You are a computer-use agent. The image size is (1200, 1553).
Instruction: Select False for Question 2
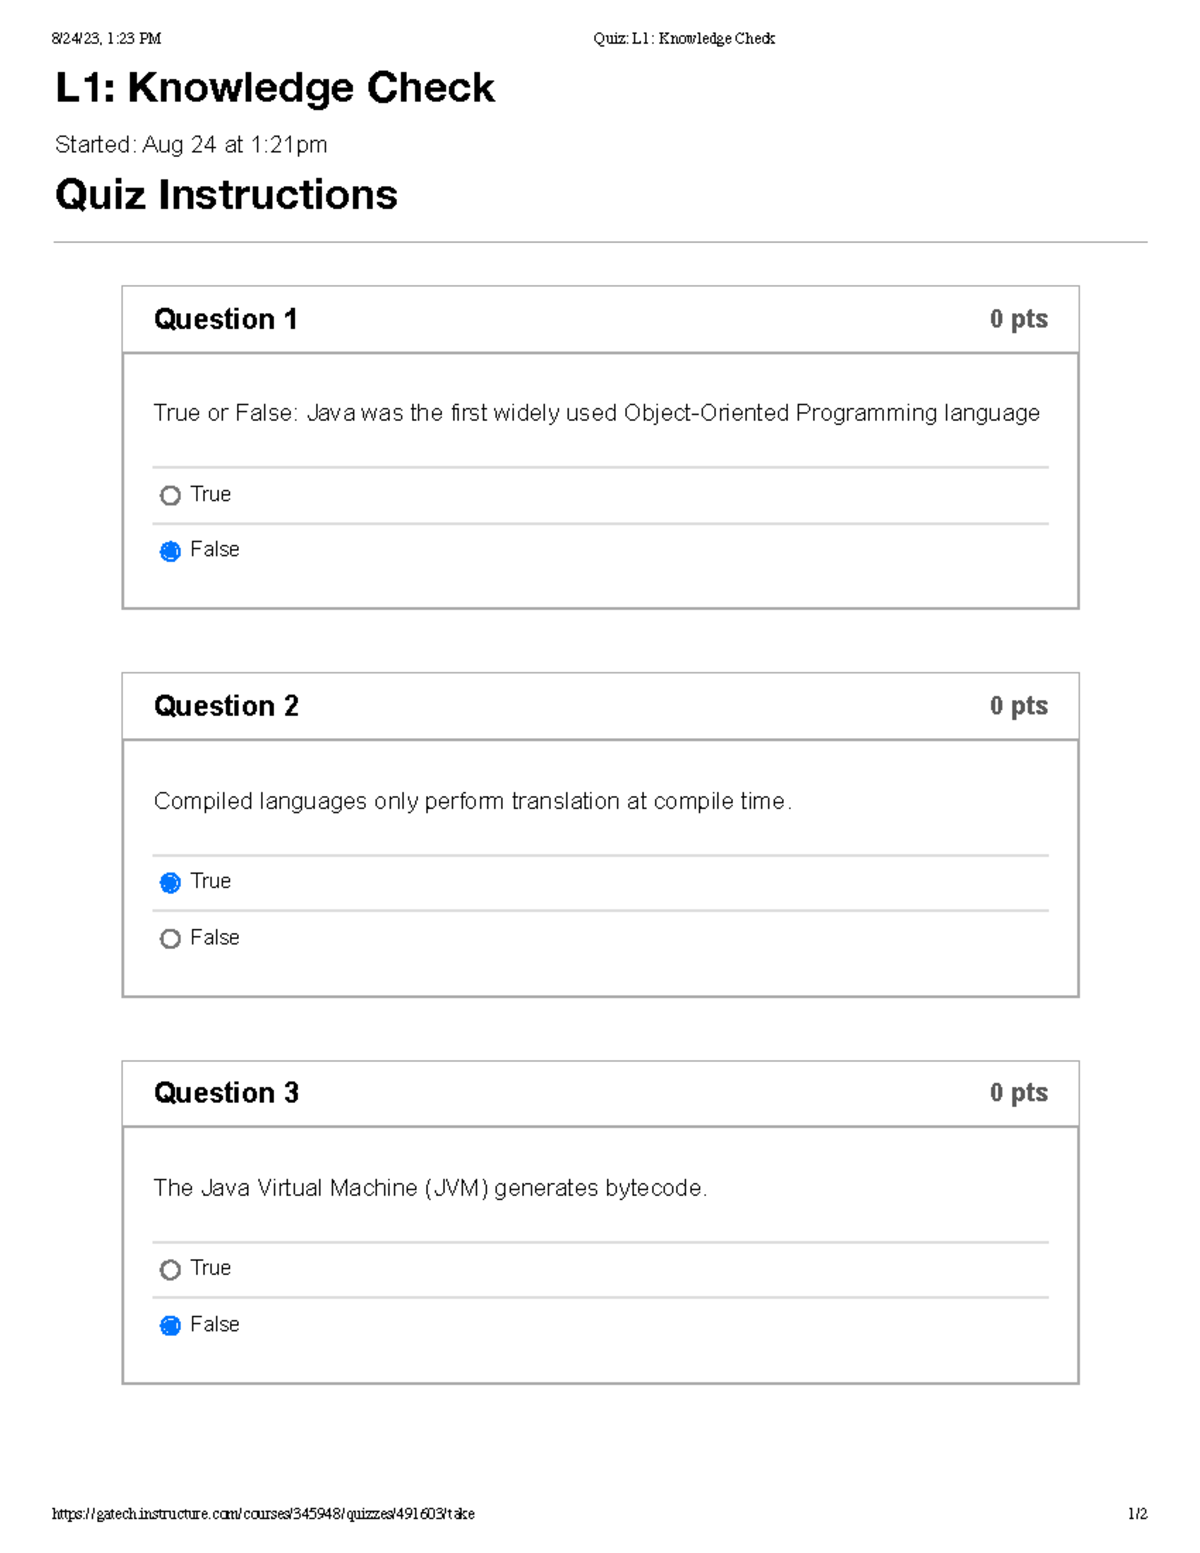170,938
